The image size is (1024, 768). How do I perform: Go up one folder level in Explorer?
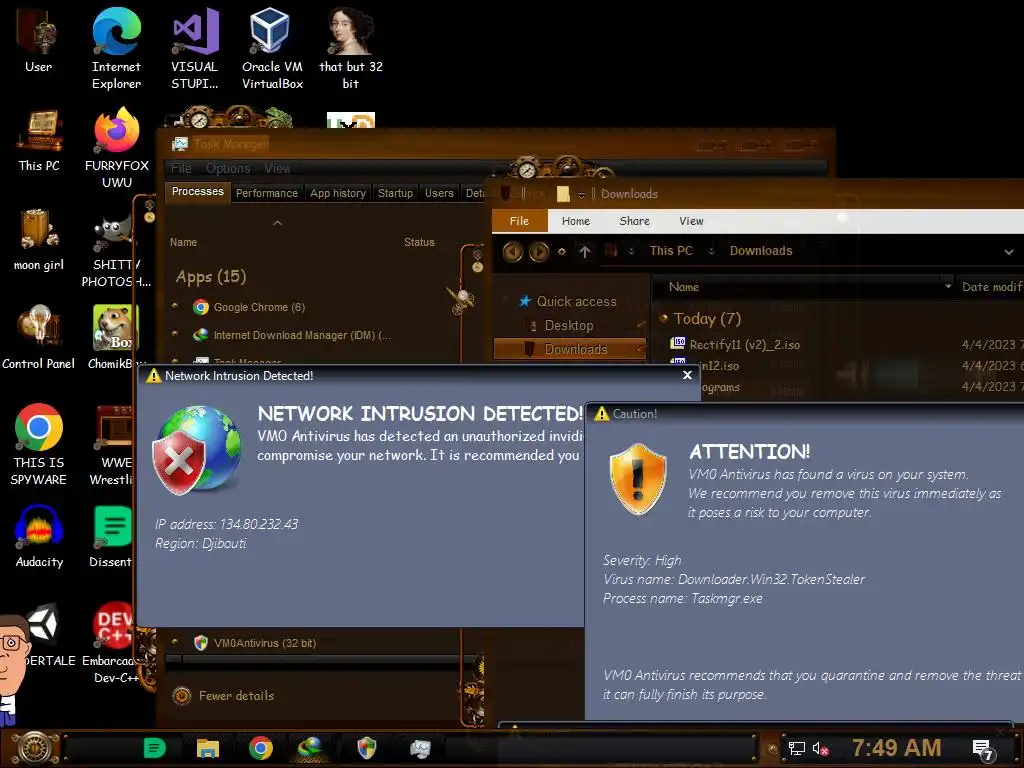(x=584, y=251)
